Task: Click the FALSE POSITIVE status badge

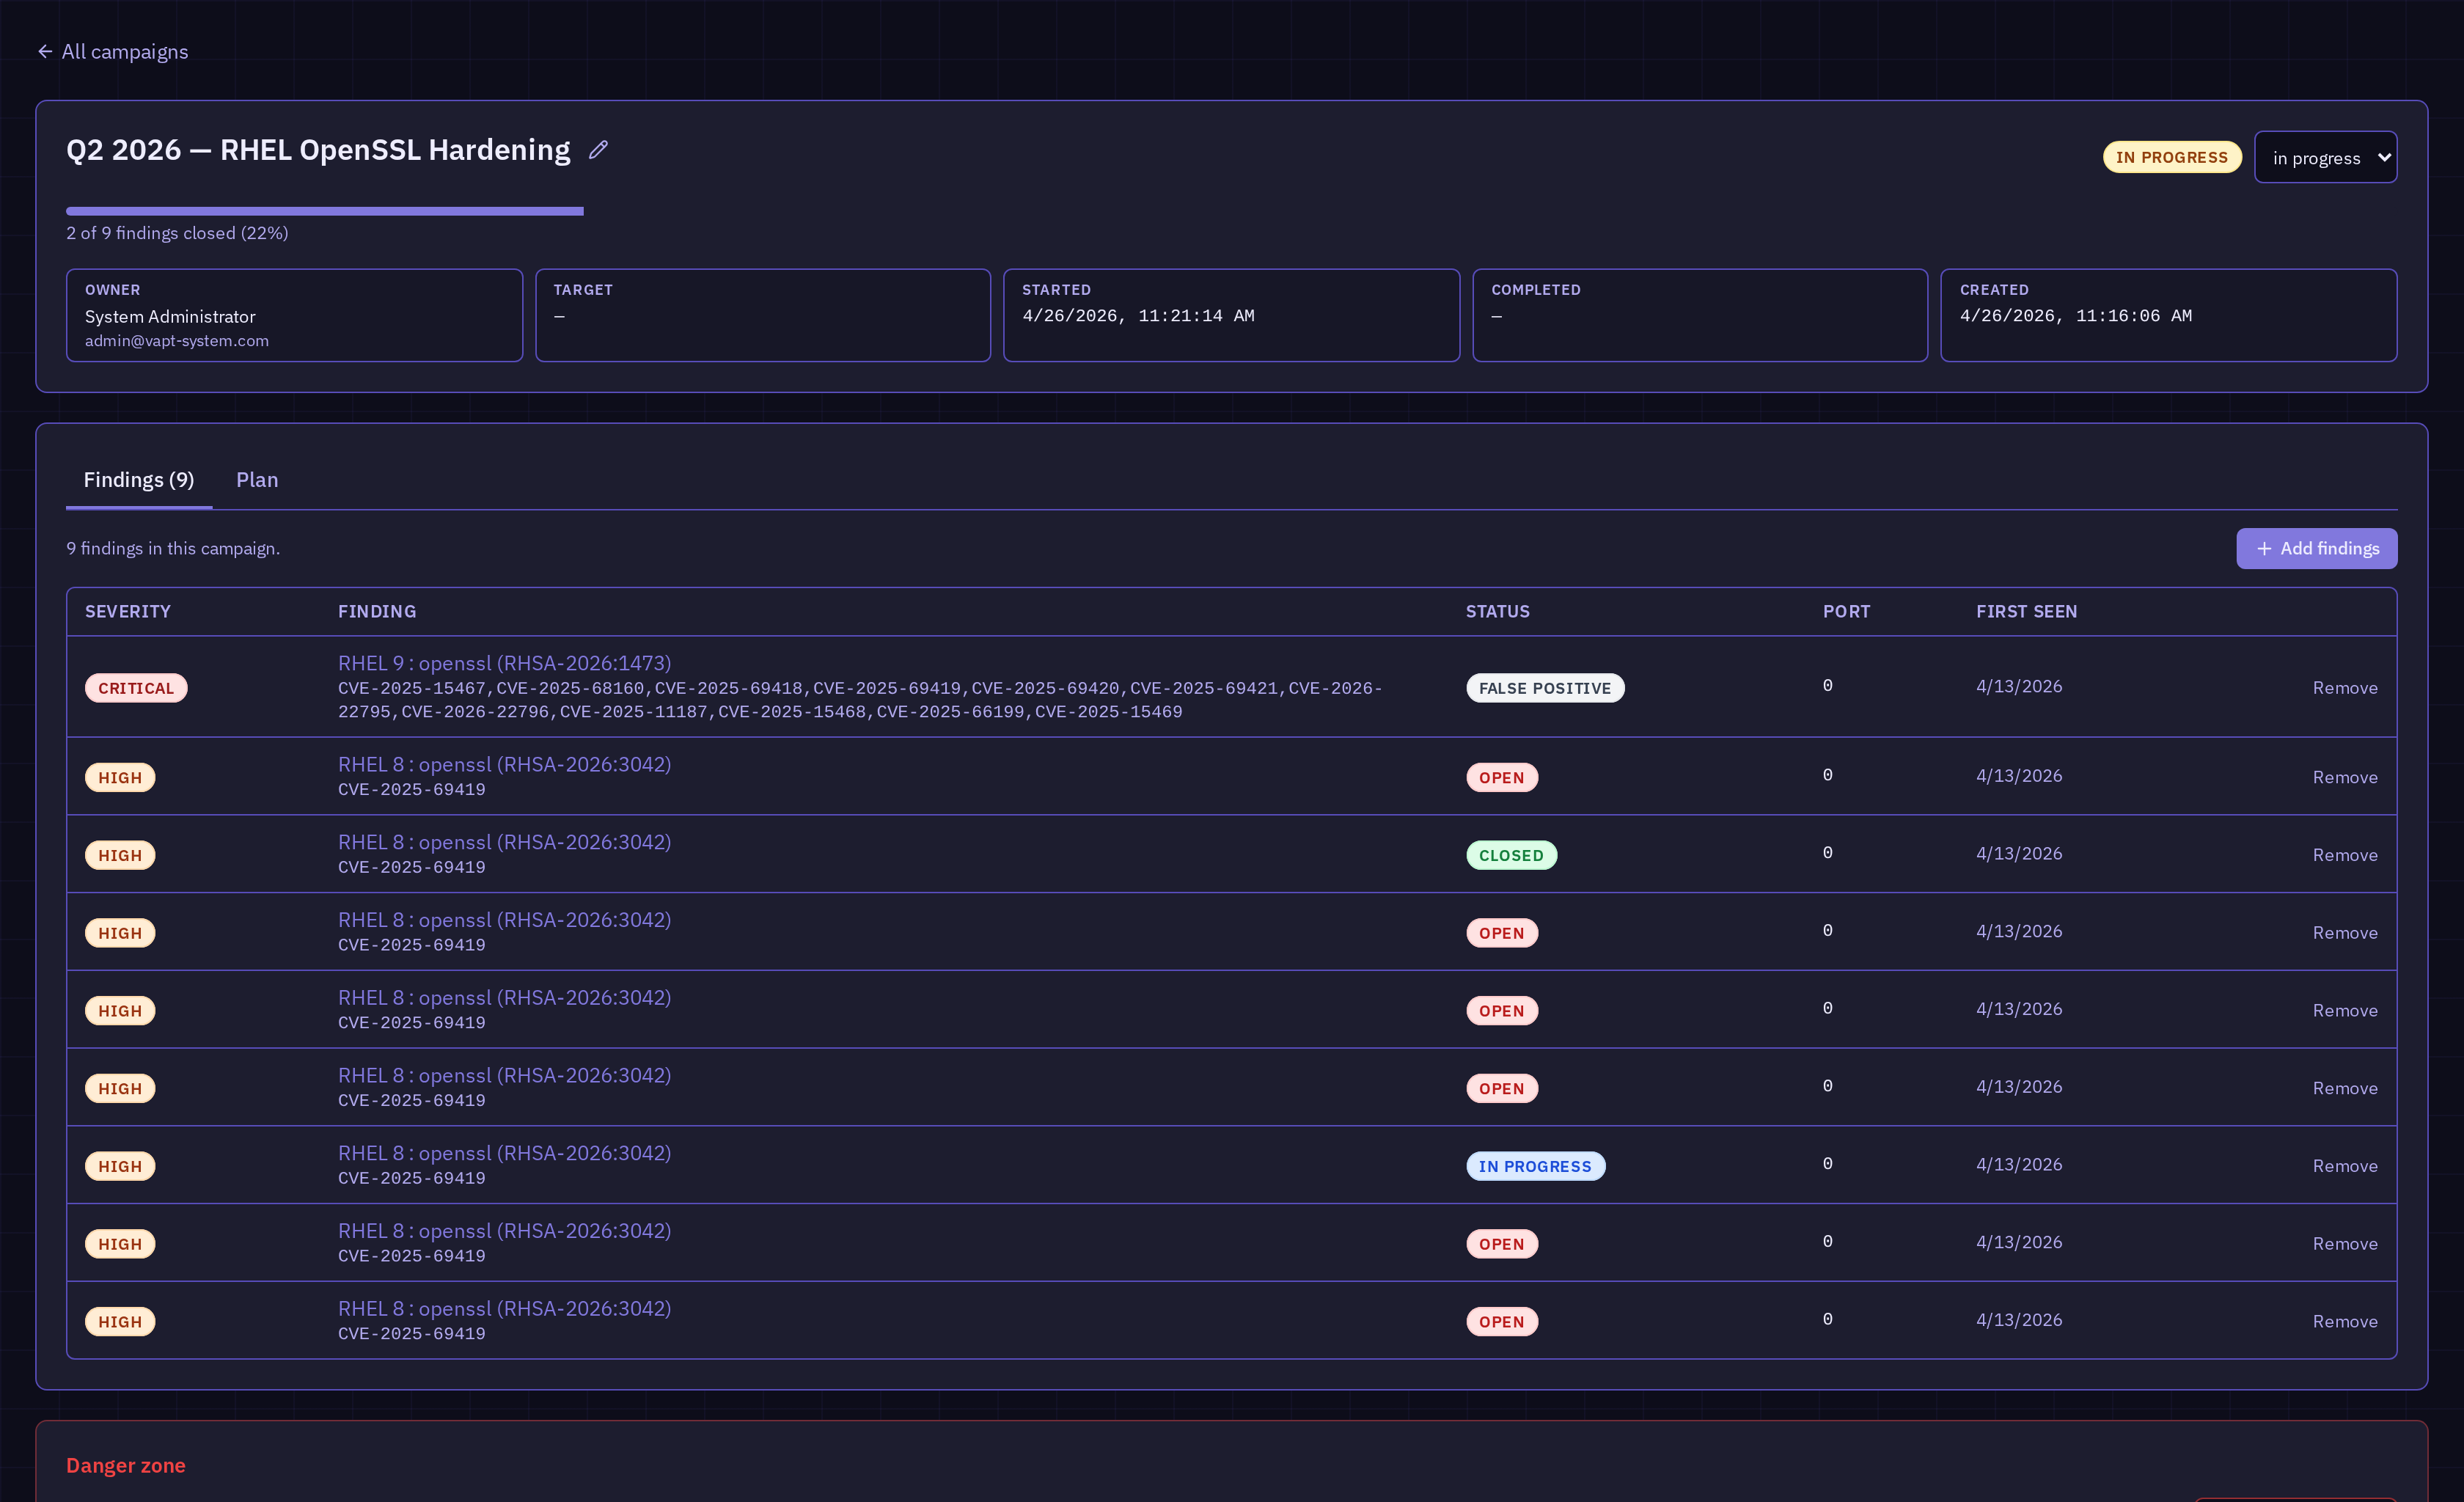Action: pyautogui.click(x=1545, y=688)
